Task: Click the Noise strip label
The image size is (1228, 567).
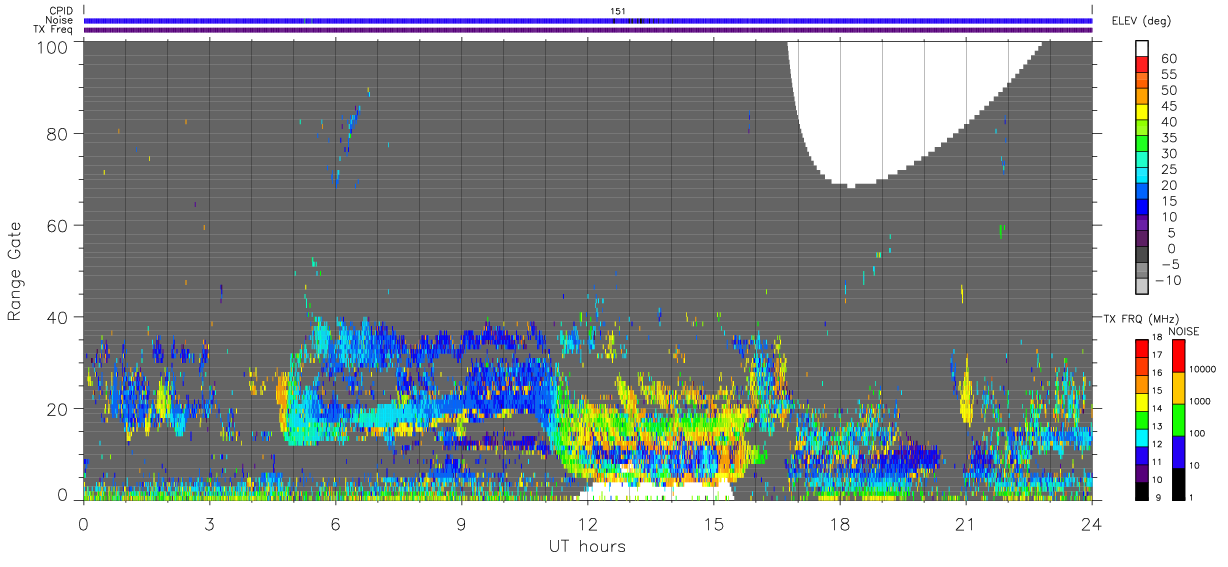Action: (60, 20)
